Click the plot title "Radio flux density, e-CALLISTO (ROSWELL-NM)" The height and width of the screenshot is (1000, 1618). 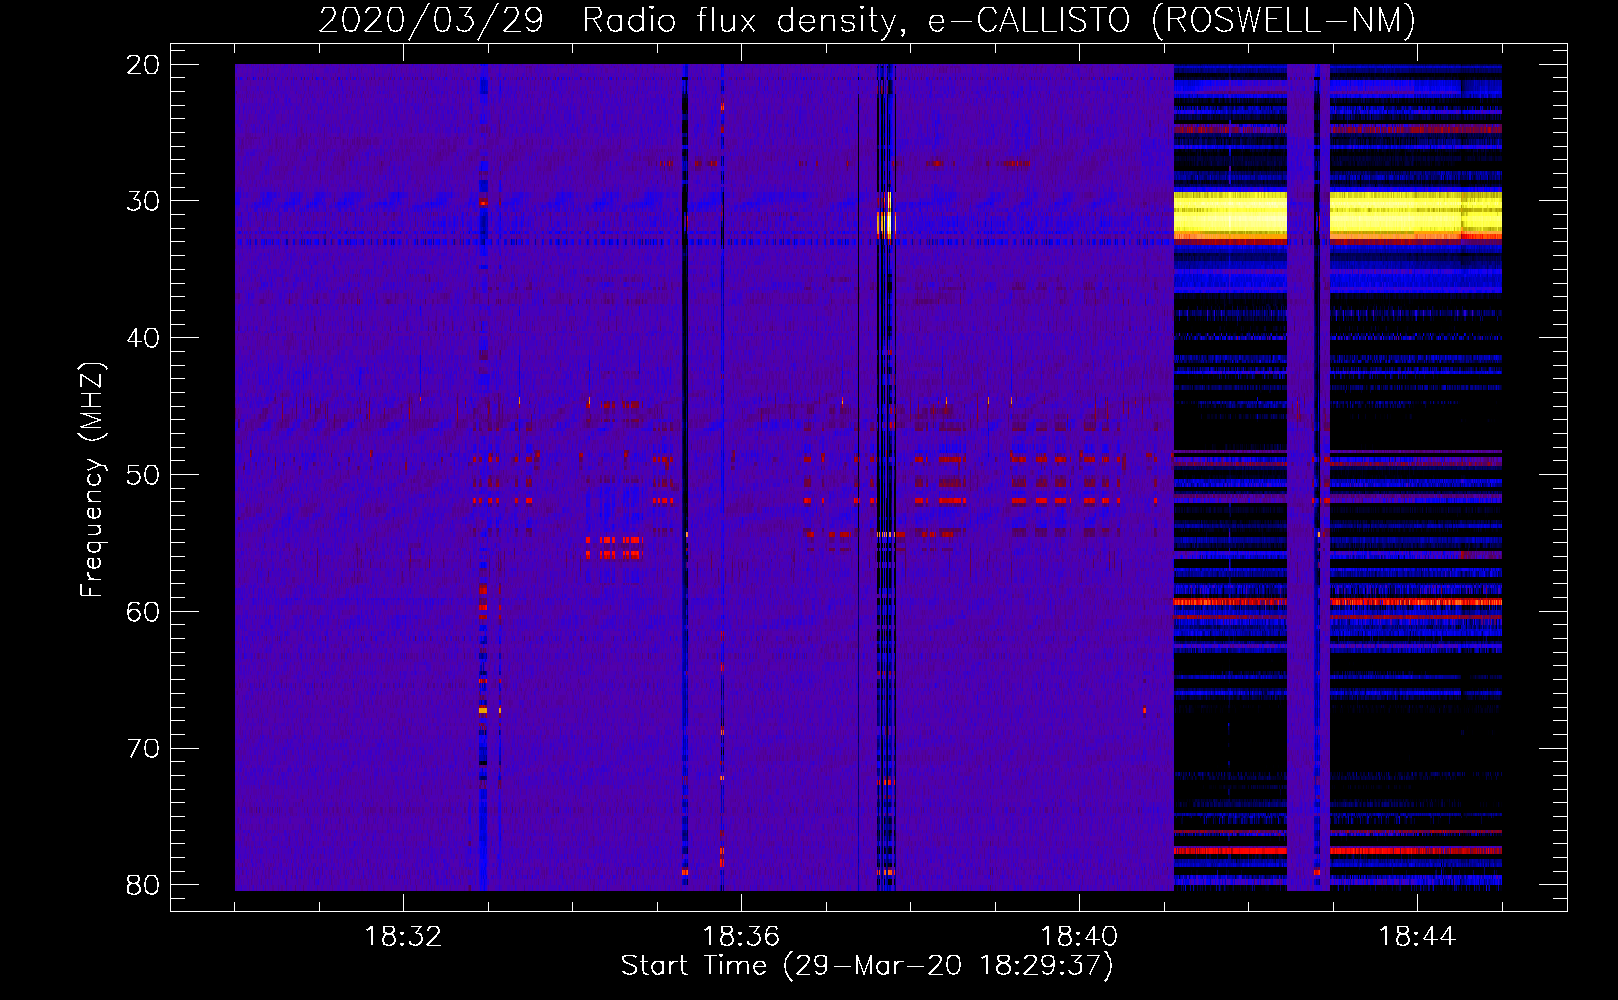point(999,20)
